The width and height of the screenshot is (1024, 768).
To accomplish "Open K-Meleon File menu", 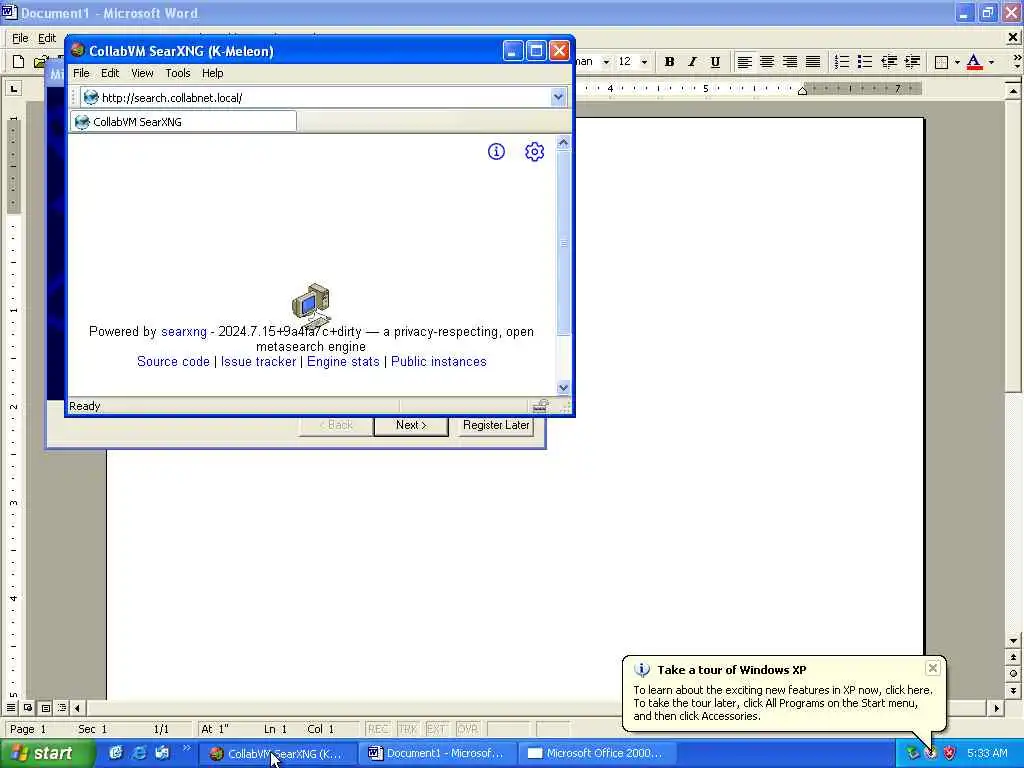I will click(x=81, y=73).
